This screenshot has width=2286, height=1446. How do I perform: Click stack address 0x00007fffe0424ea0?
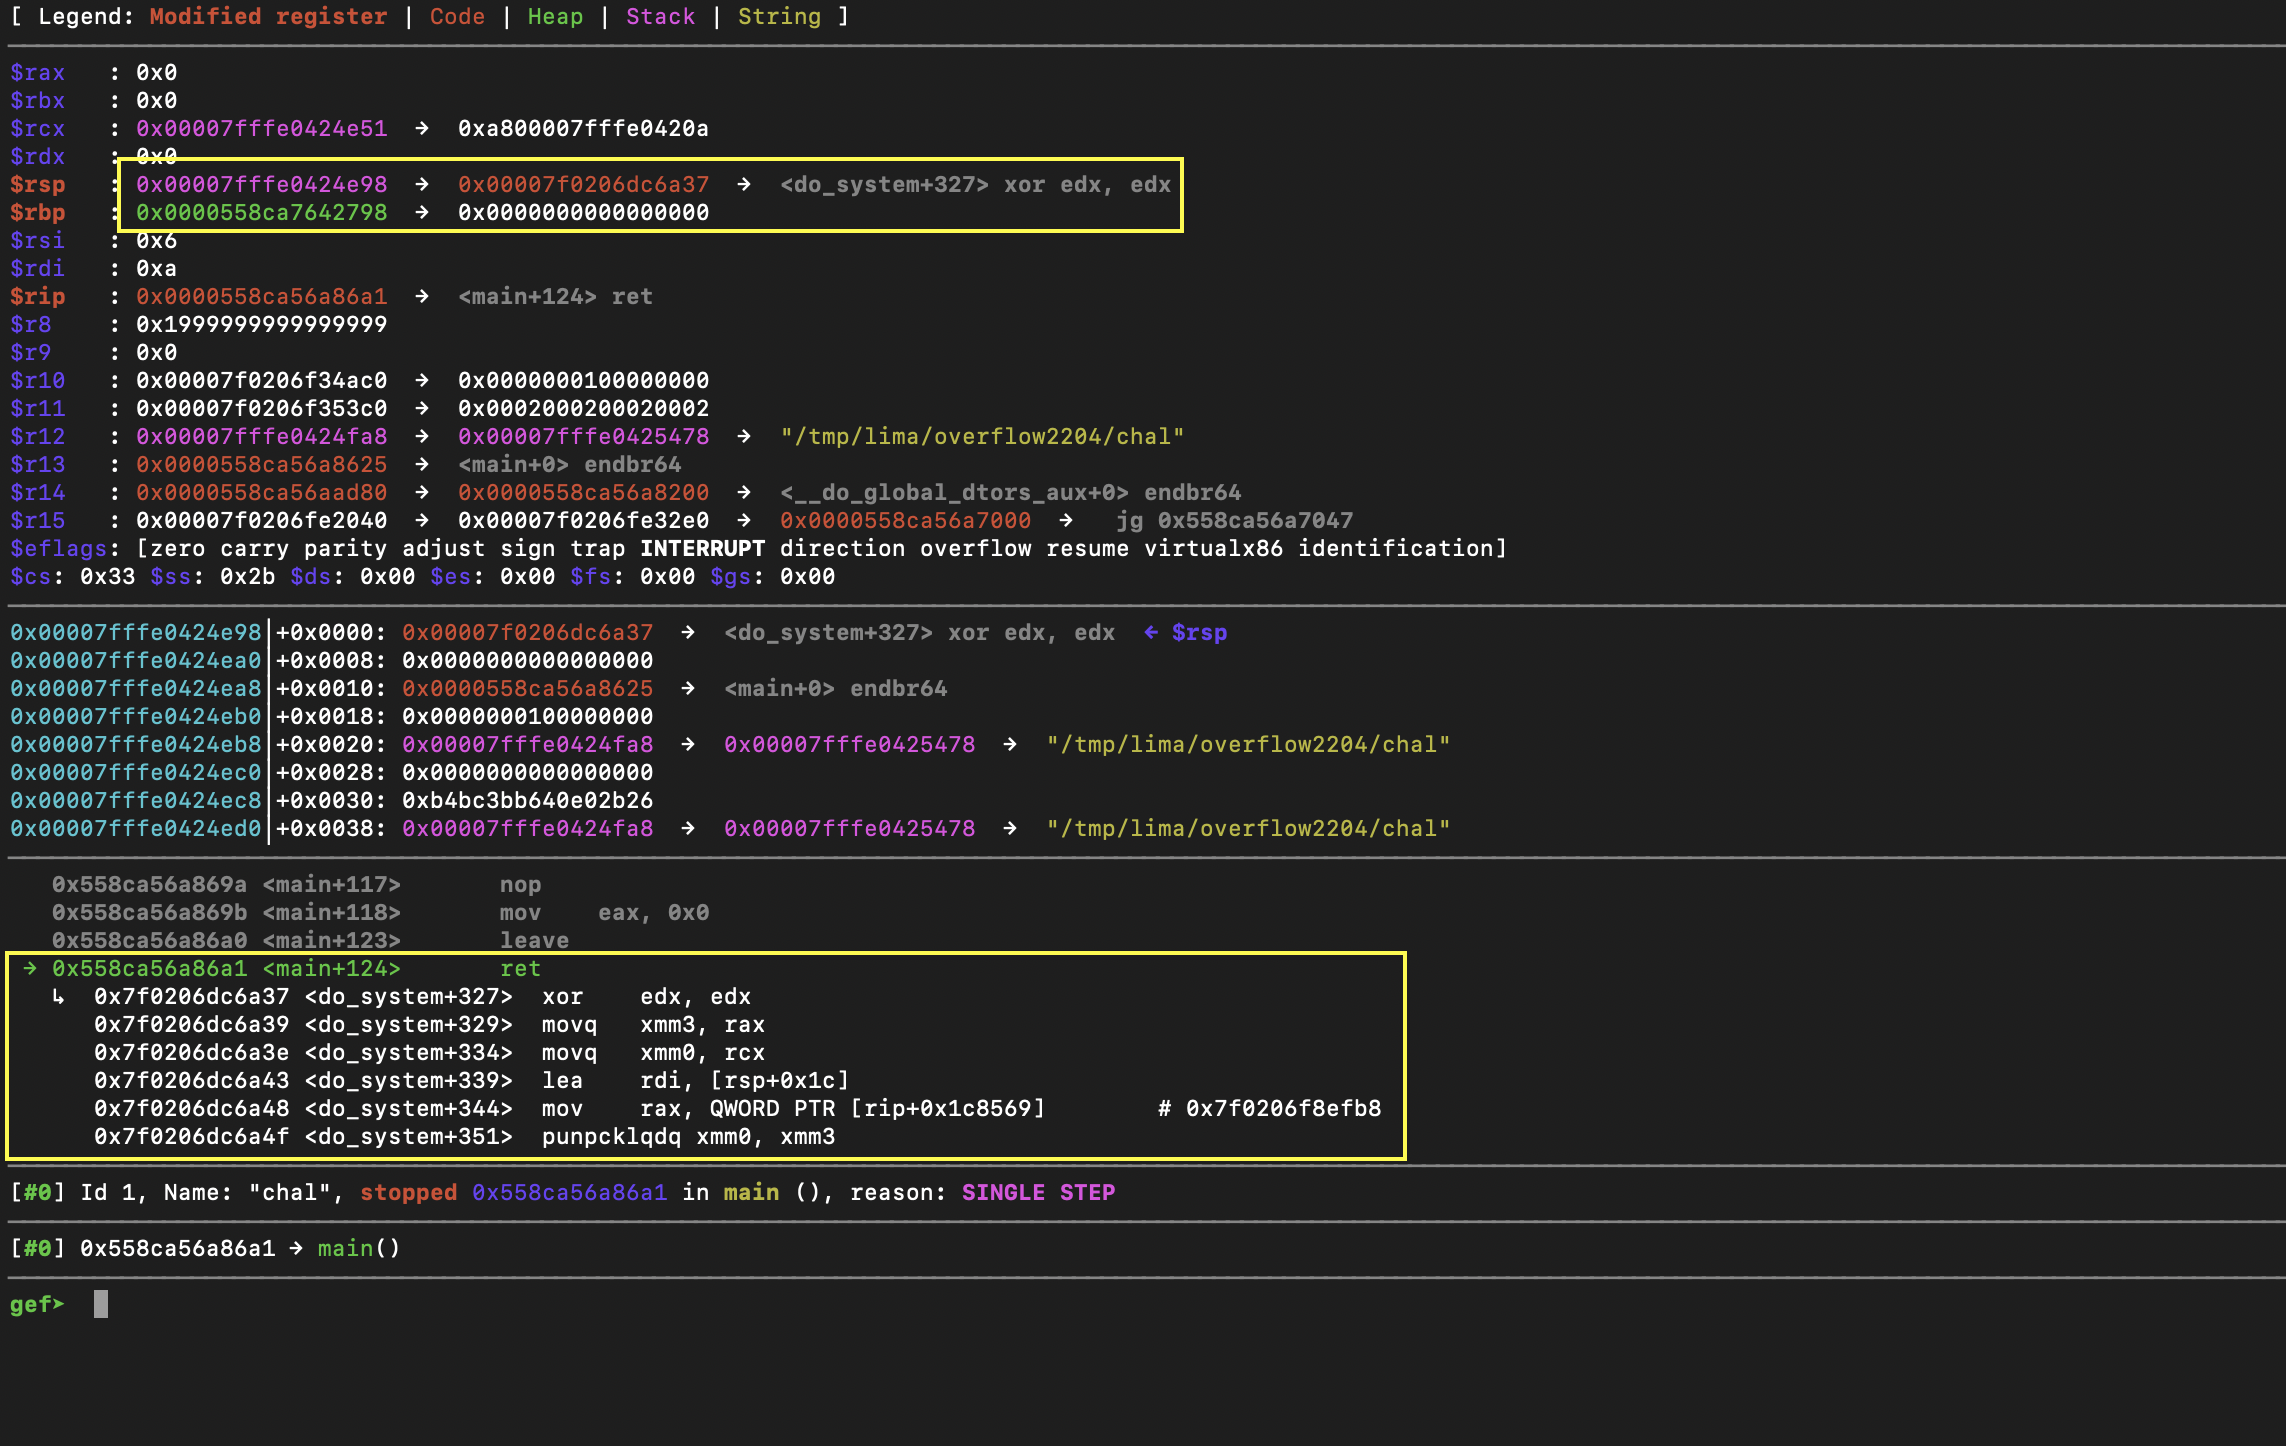point(135,661)
